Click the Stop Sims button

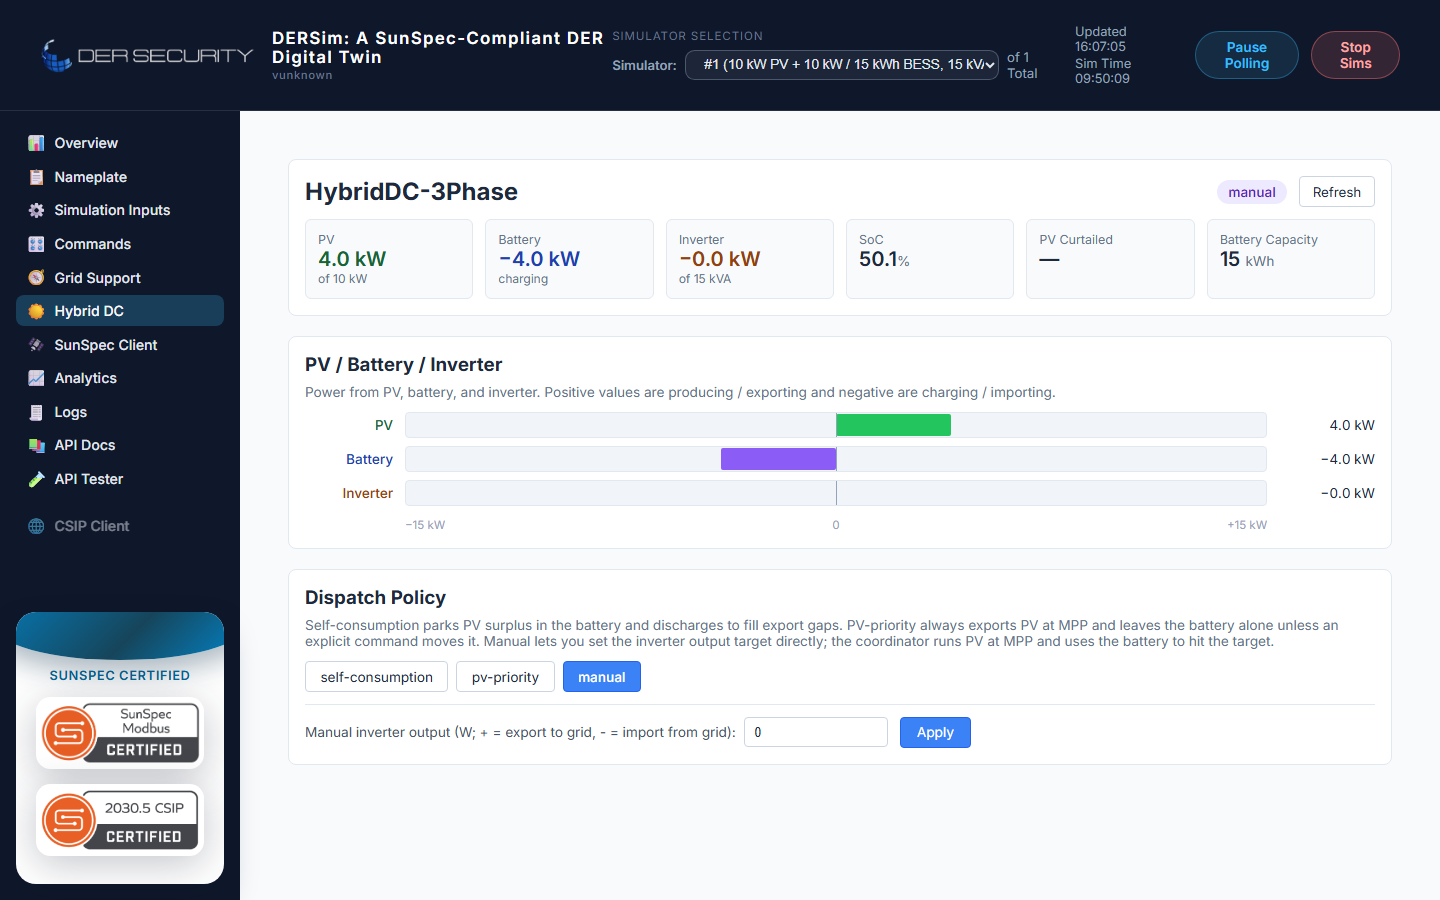tap(1355, 55)
